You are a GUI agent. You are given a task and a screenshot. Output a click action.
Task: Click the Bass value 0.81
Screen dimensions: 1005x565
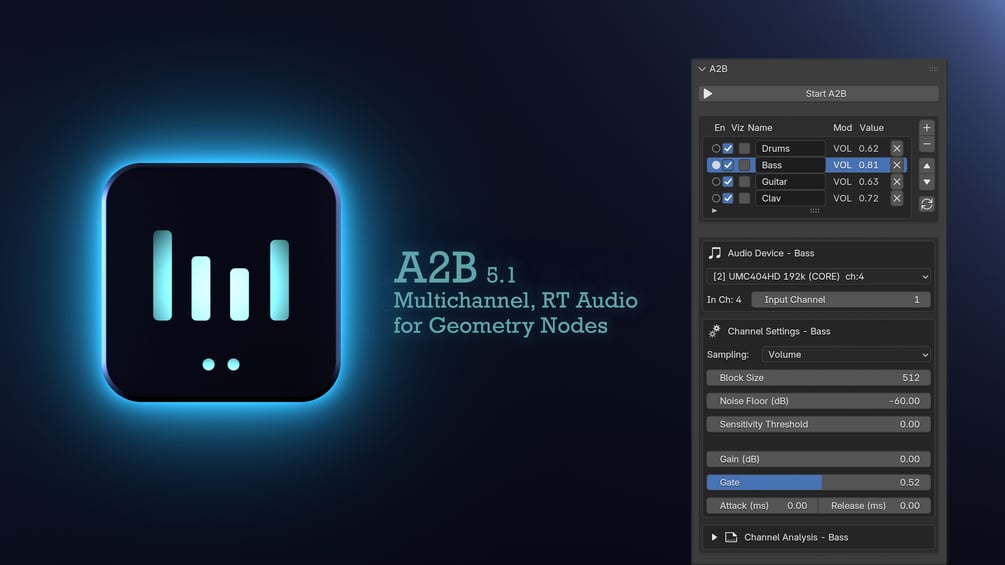pos(868,165)
